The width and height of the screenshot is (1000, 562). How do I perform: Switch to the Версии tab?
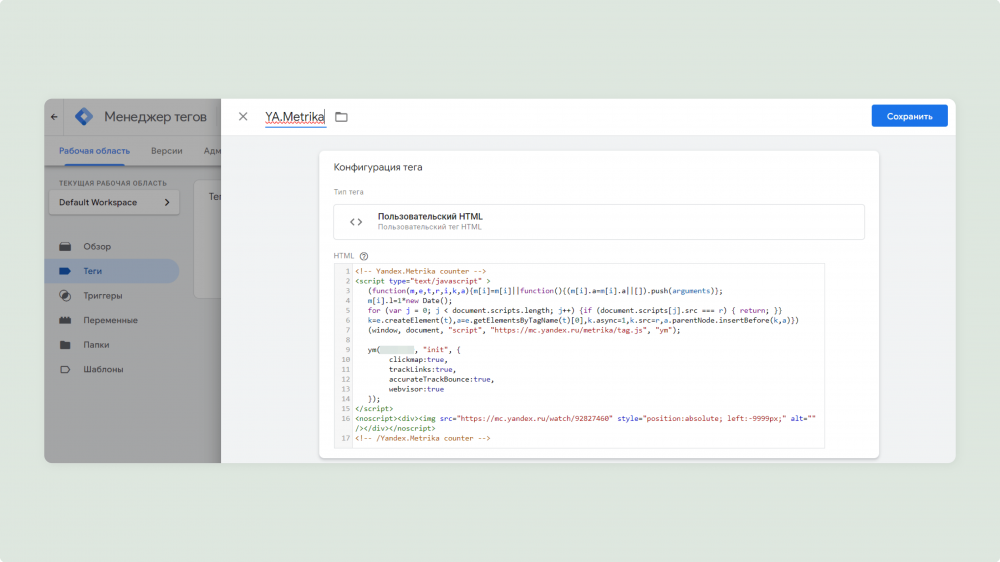[166, 151]
